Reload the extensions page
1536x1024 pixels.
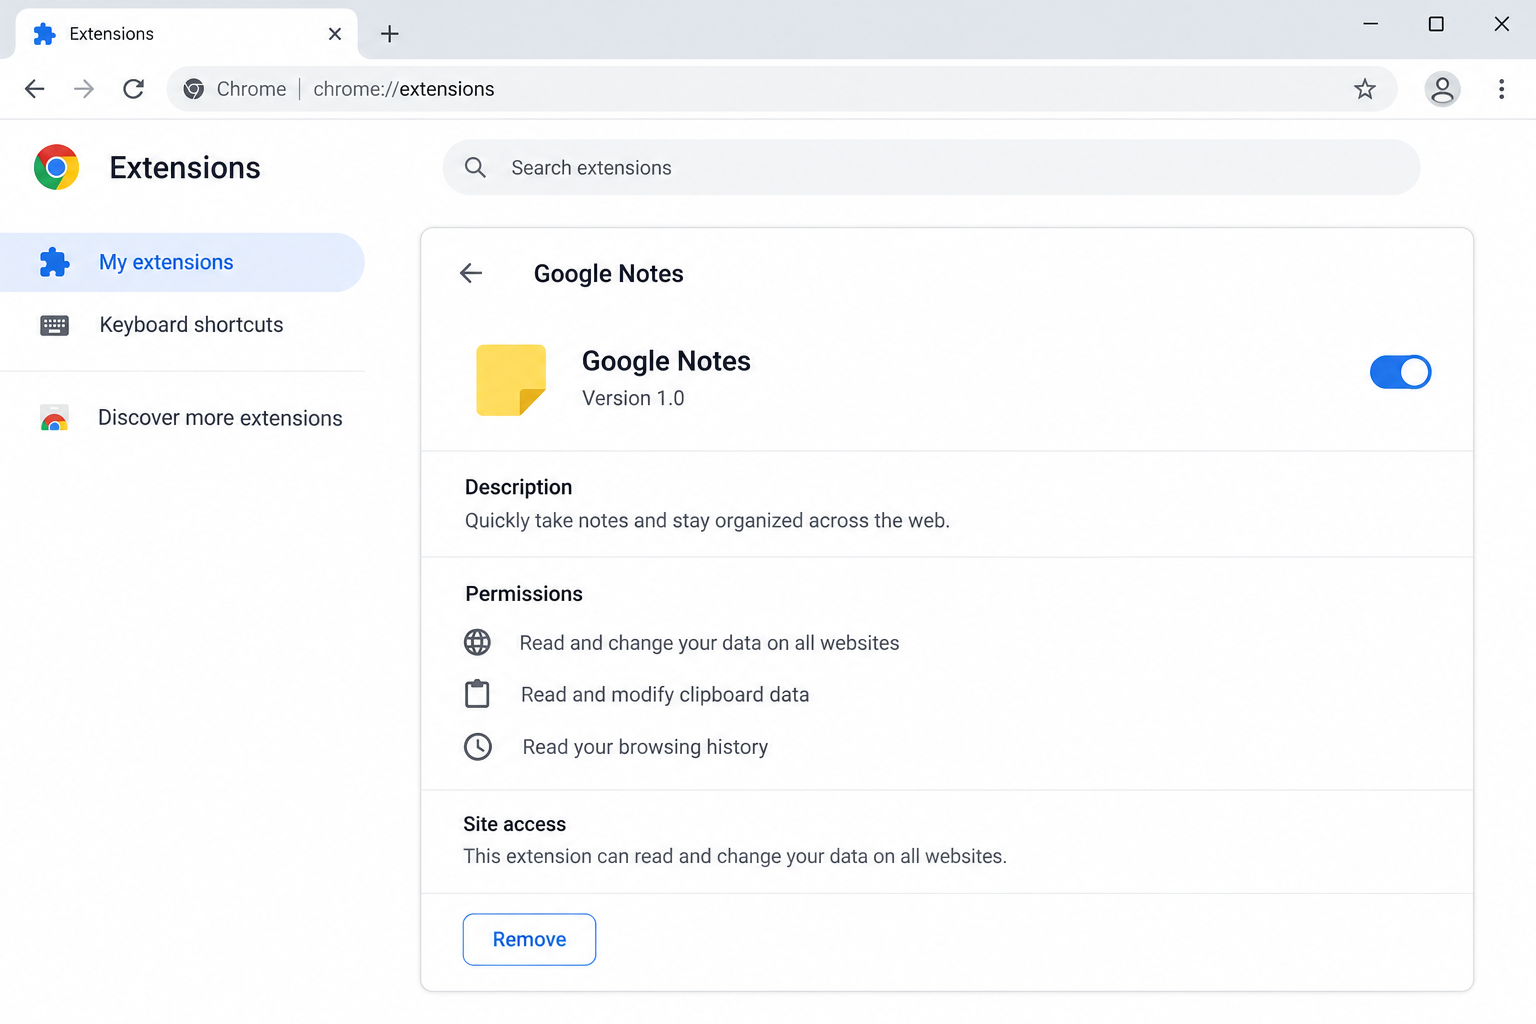coord(133,89)
